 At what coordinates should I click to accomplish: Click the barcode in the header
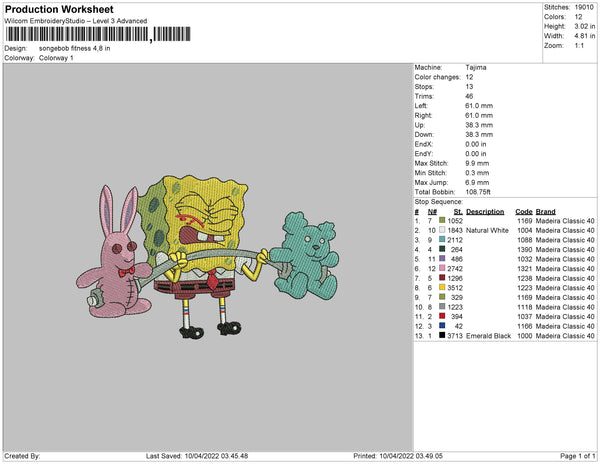click(x=98, y=34)
